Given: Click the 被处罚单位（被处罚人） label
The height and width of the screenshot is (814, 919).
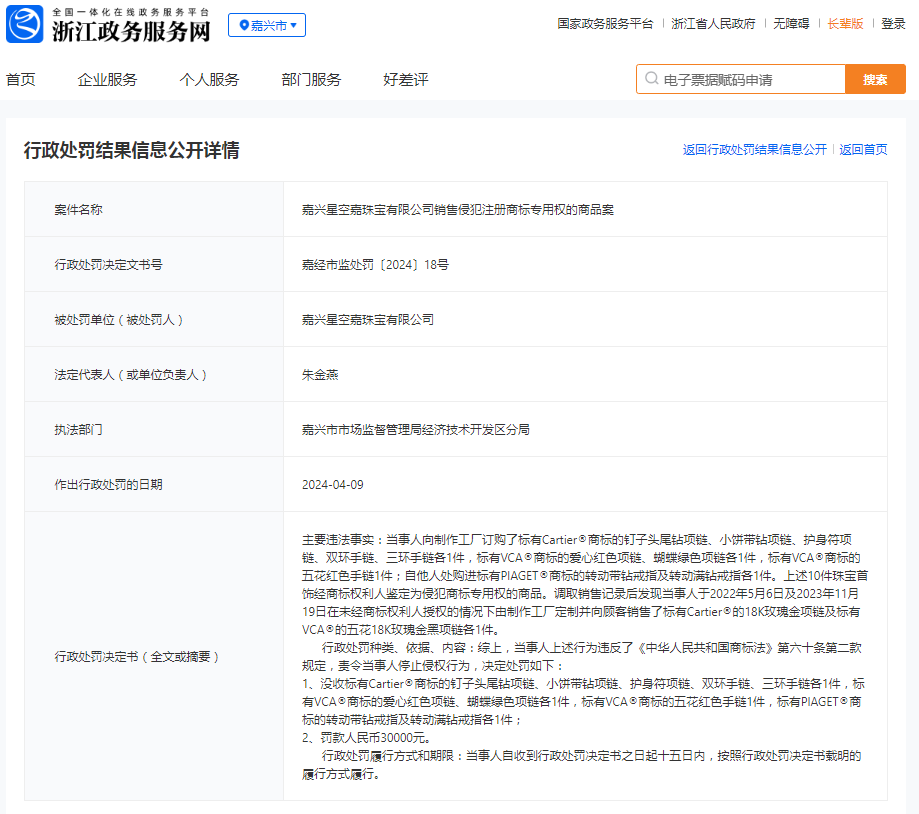Looking at the screenshot, I should (x=118, y=319).
